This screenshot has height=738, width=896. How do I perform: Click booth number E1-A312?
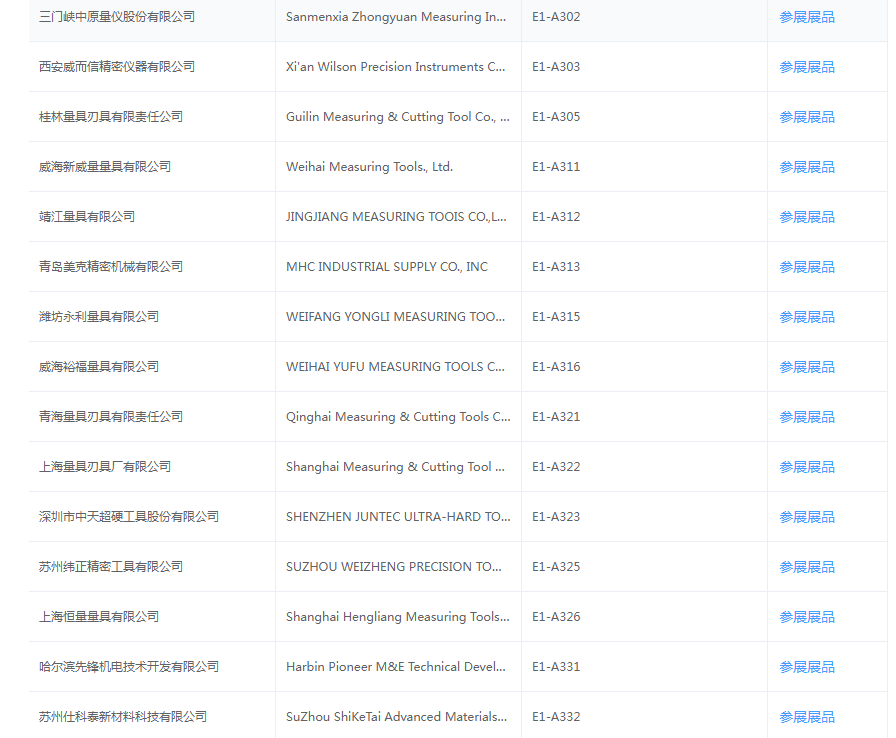pyautogui.click(x=556, y=216)
